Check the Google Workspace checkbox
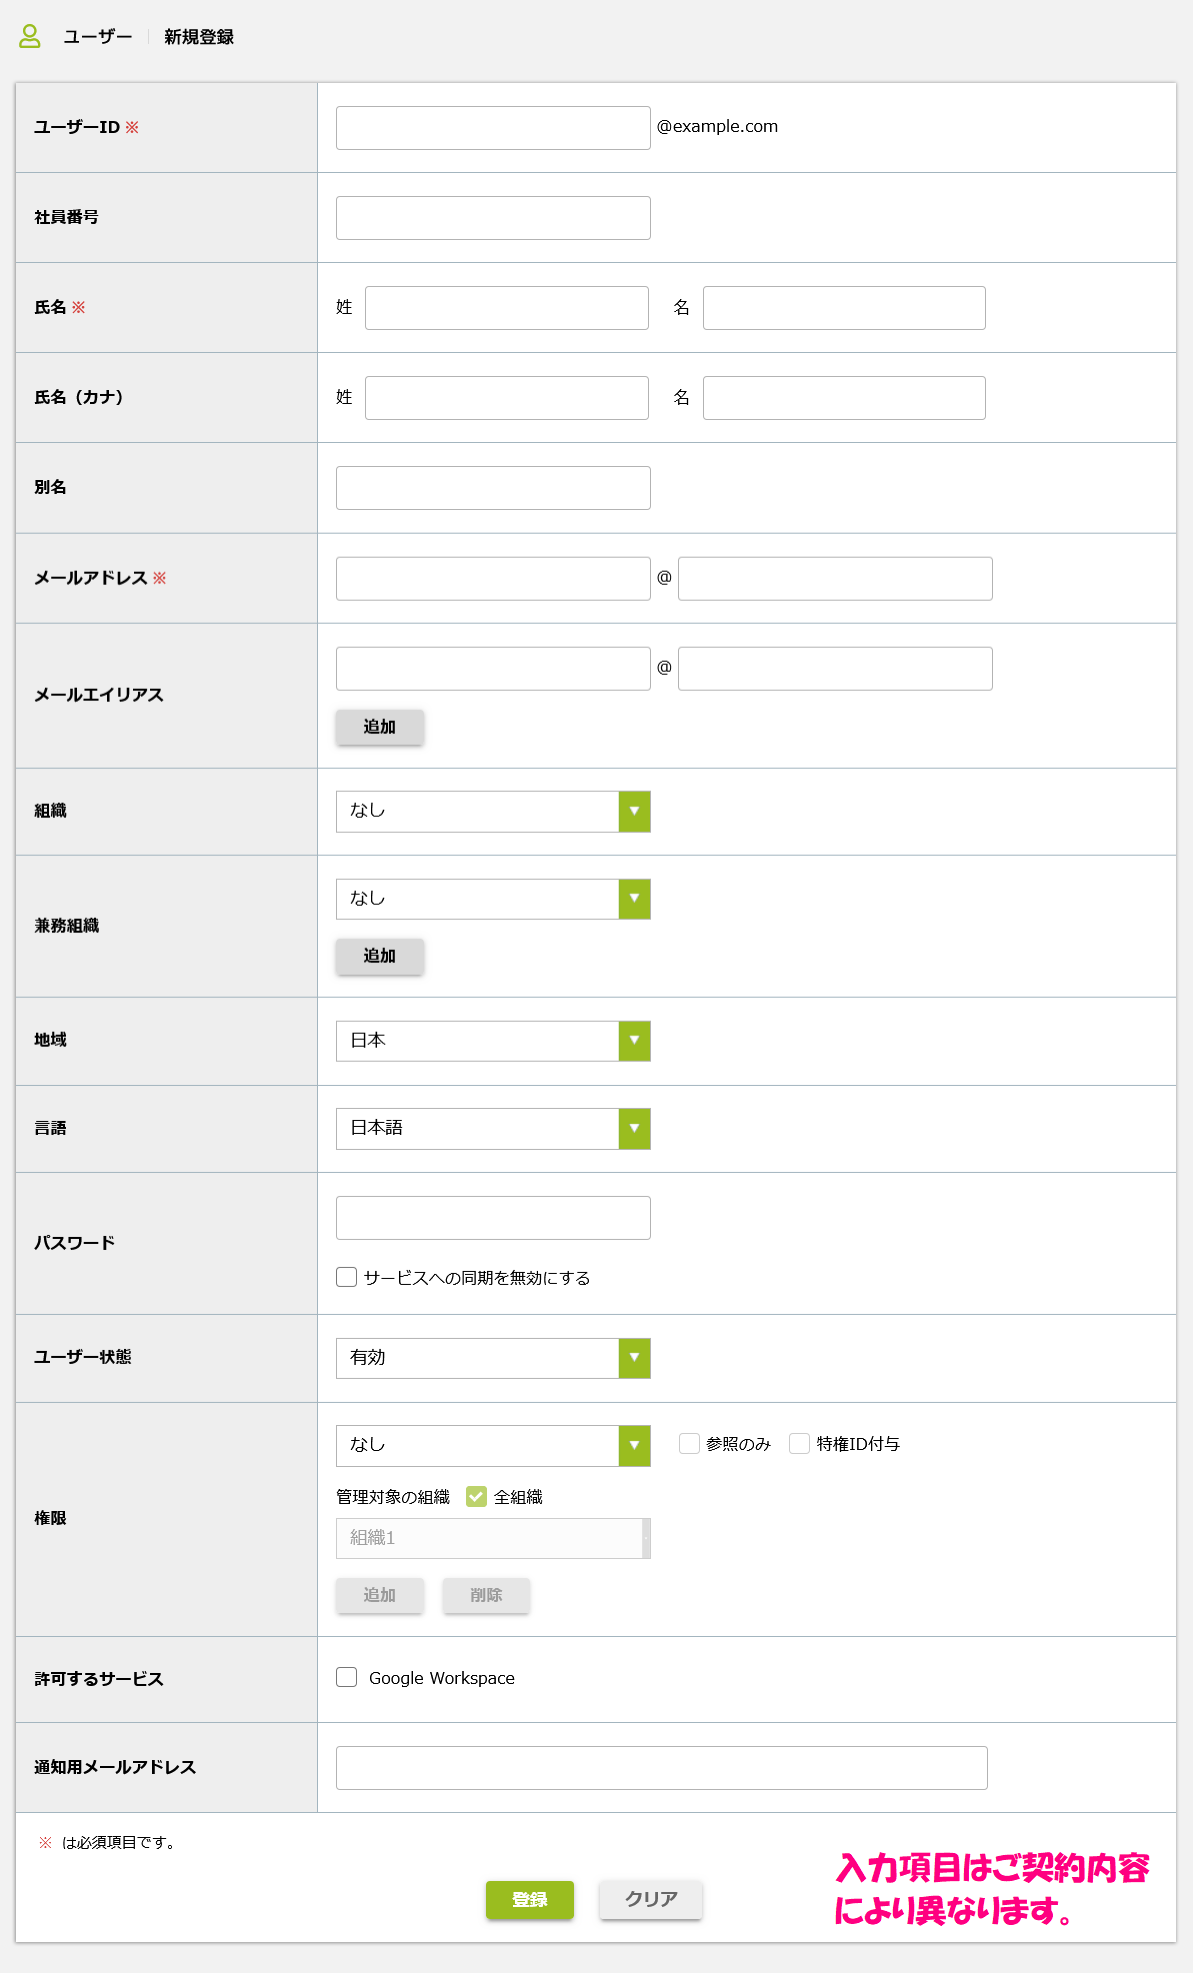Viewport: 1193px width, 1973px height. pos(347,1677)
